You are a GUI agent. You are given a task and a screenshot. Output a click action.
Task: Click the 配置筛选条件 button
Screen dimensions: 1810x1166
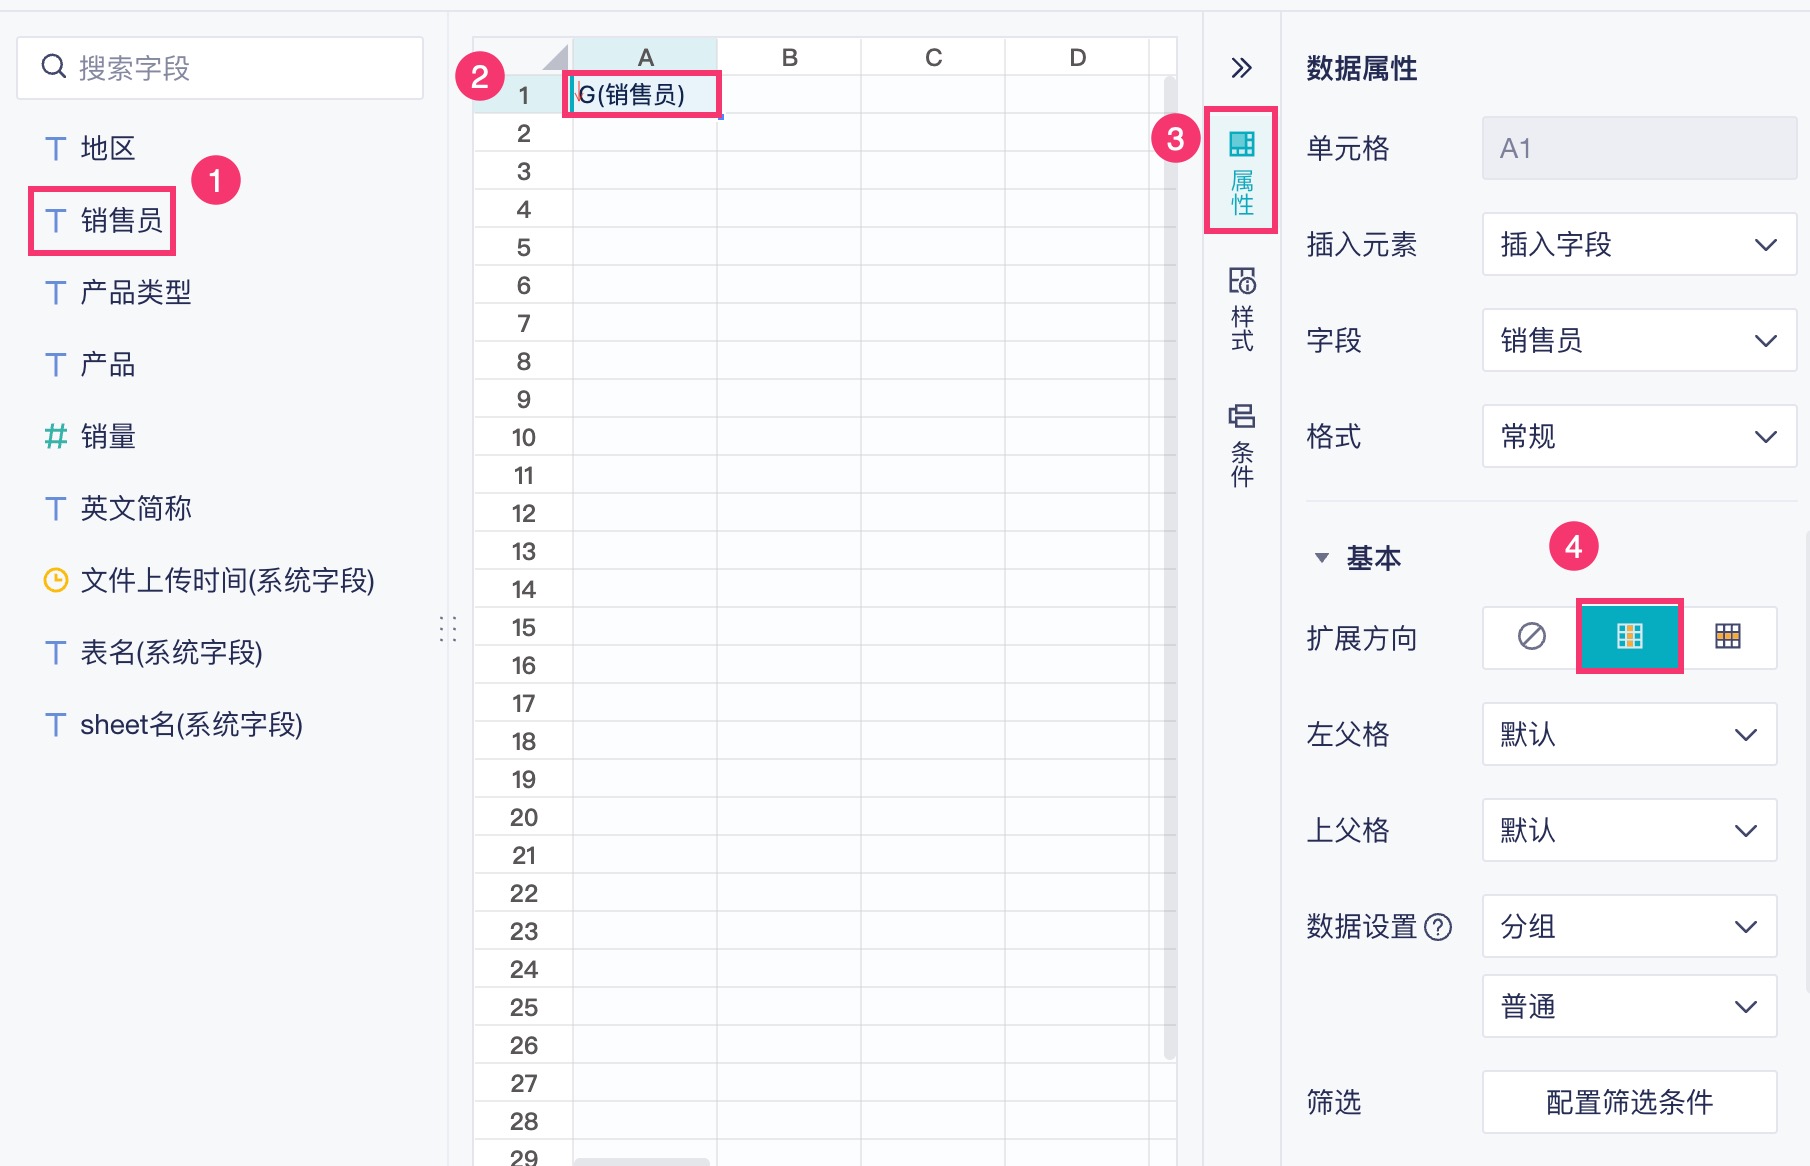[1629, 1102]
